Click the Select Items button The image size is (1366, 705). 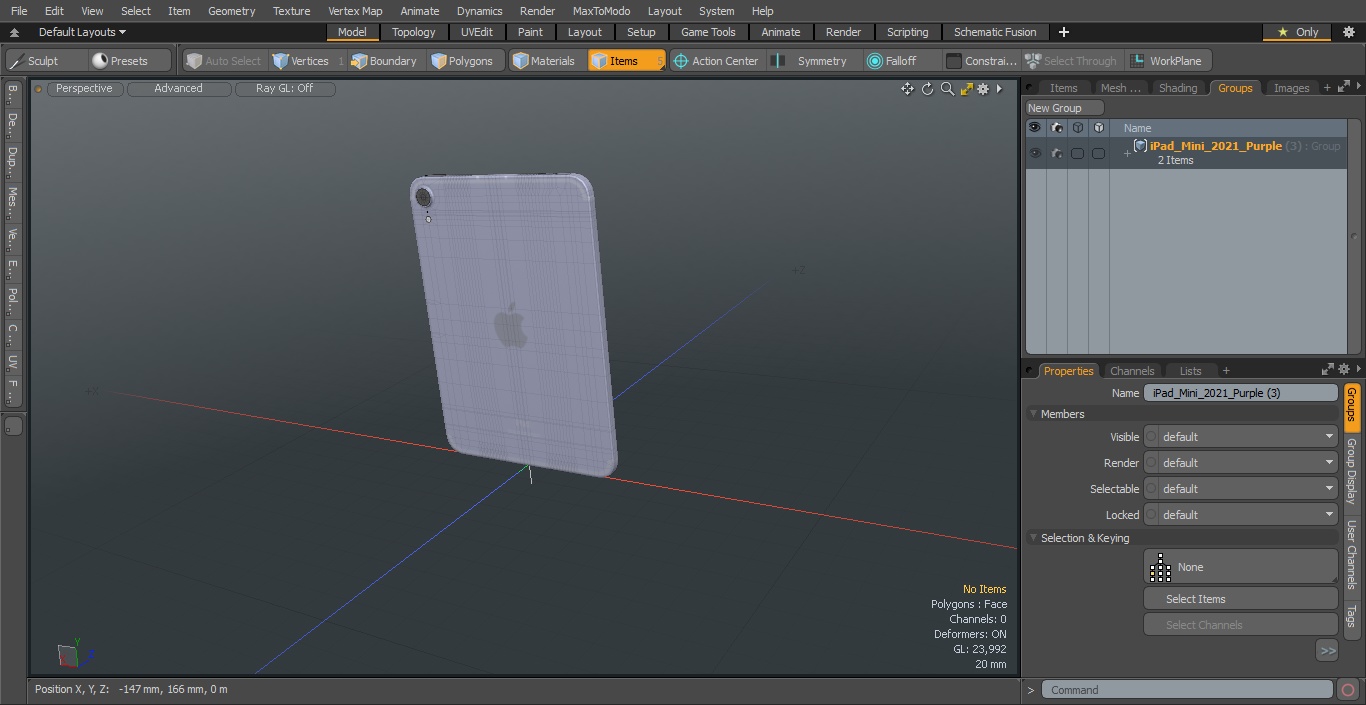[x=1240, y=599]
